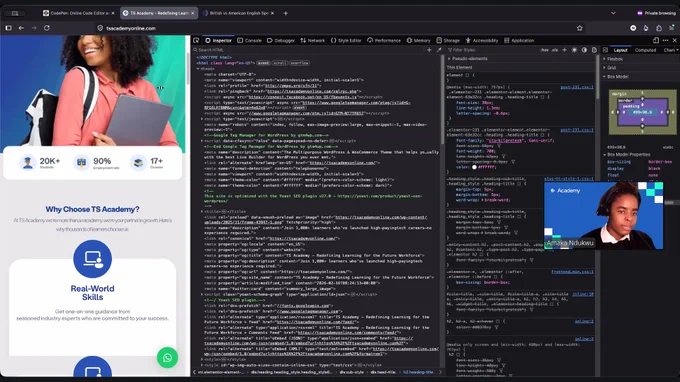Toggle the browser sidebar icon

pos(9,28)
